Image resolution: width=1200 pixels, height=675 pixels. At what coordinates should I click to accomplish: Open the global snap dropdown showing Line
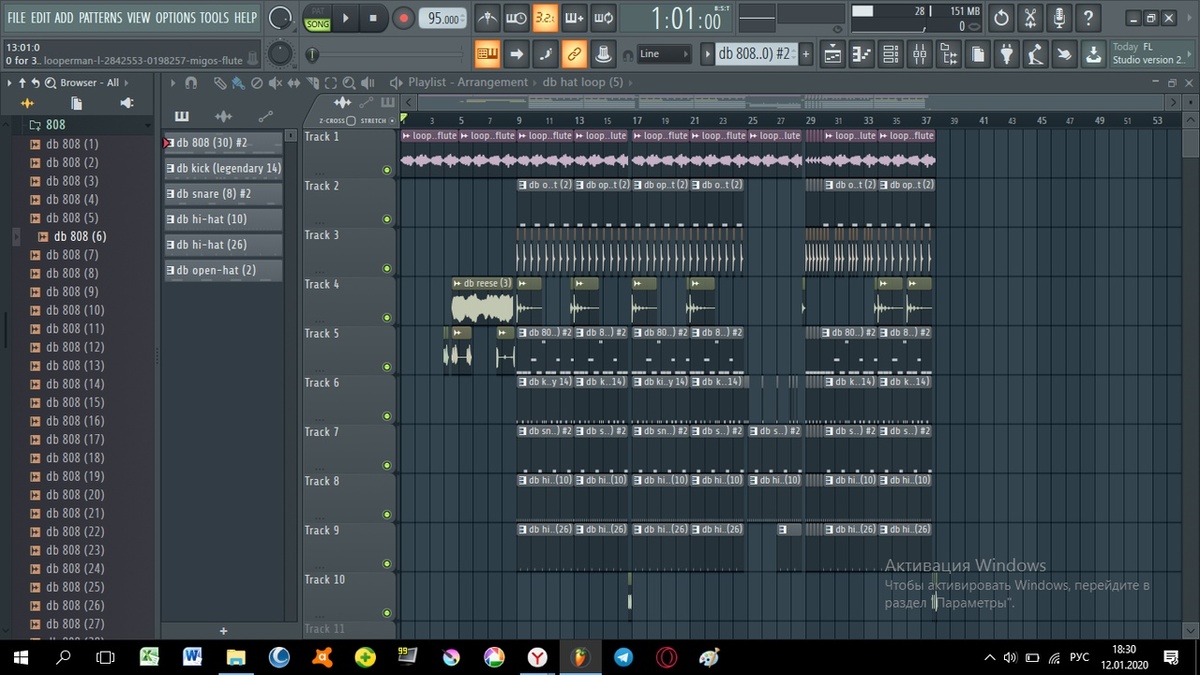(664, 54)
